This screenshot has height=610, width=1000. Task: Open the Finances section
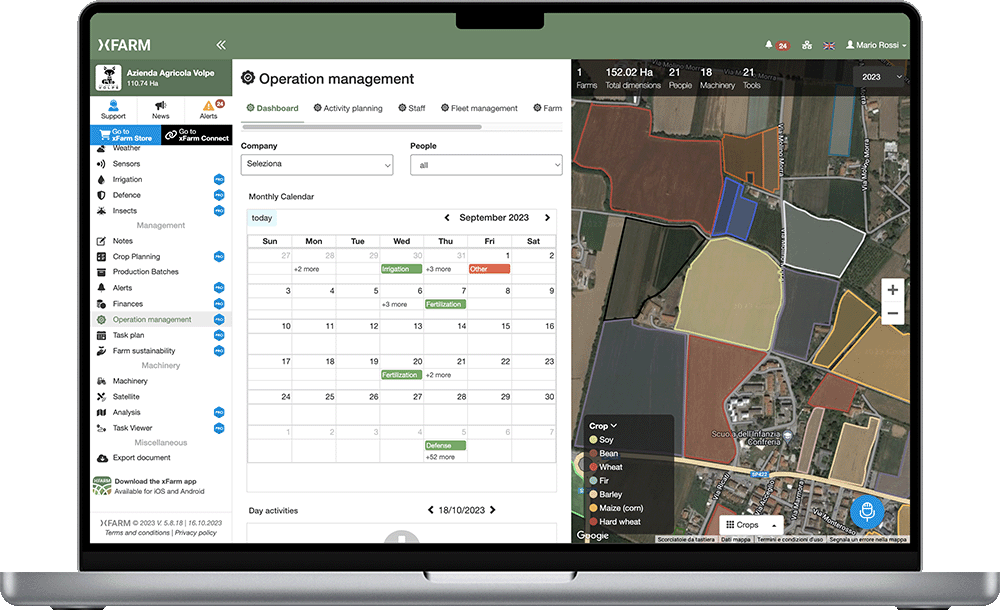click(126, 303)
